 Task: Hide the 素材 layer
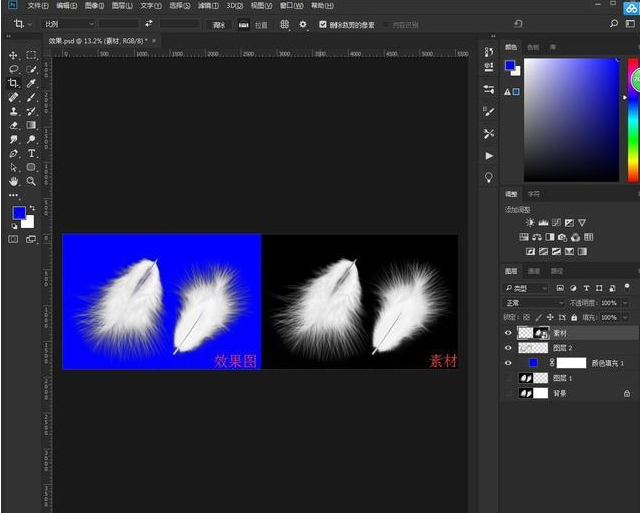coord(509,333)
